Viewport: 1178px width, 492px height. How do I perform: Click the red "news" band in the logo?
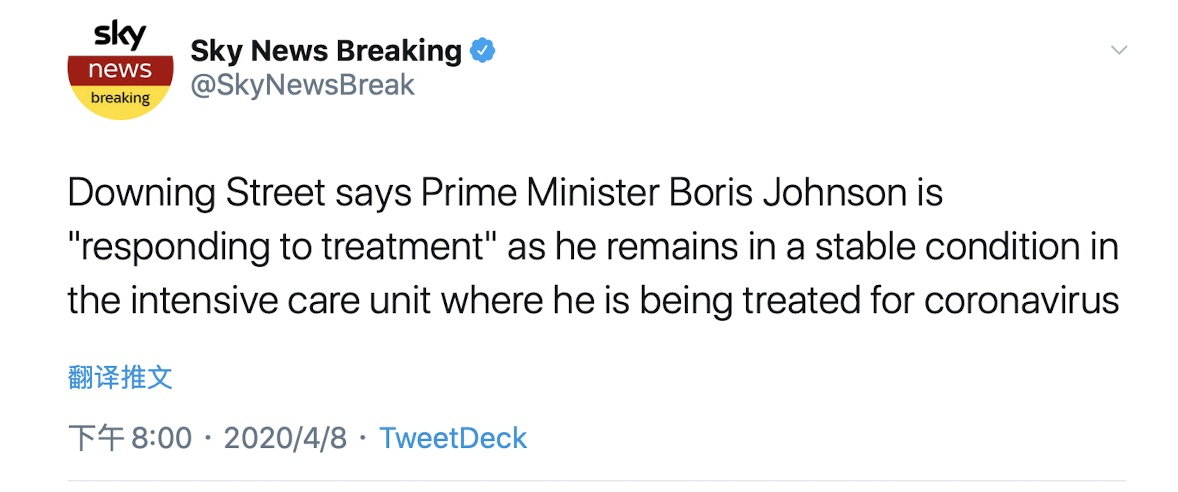[x=121, y=70]
